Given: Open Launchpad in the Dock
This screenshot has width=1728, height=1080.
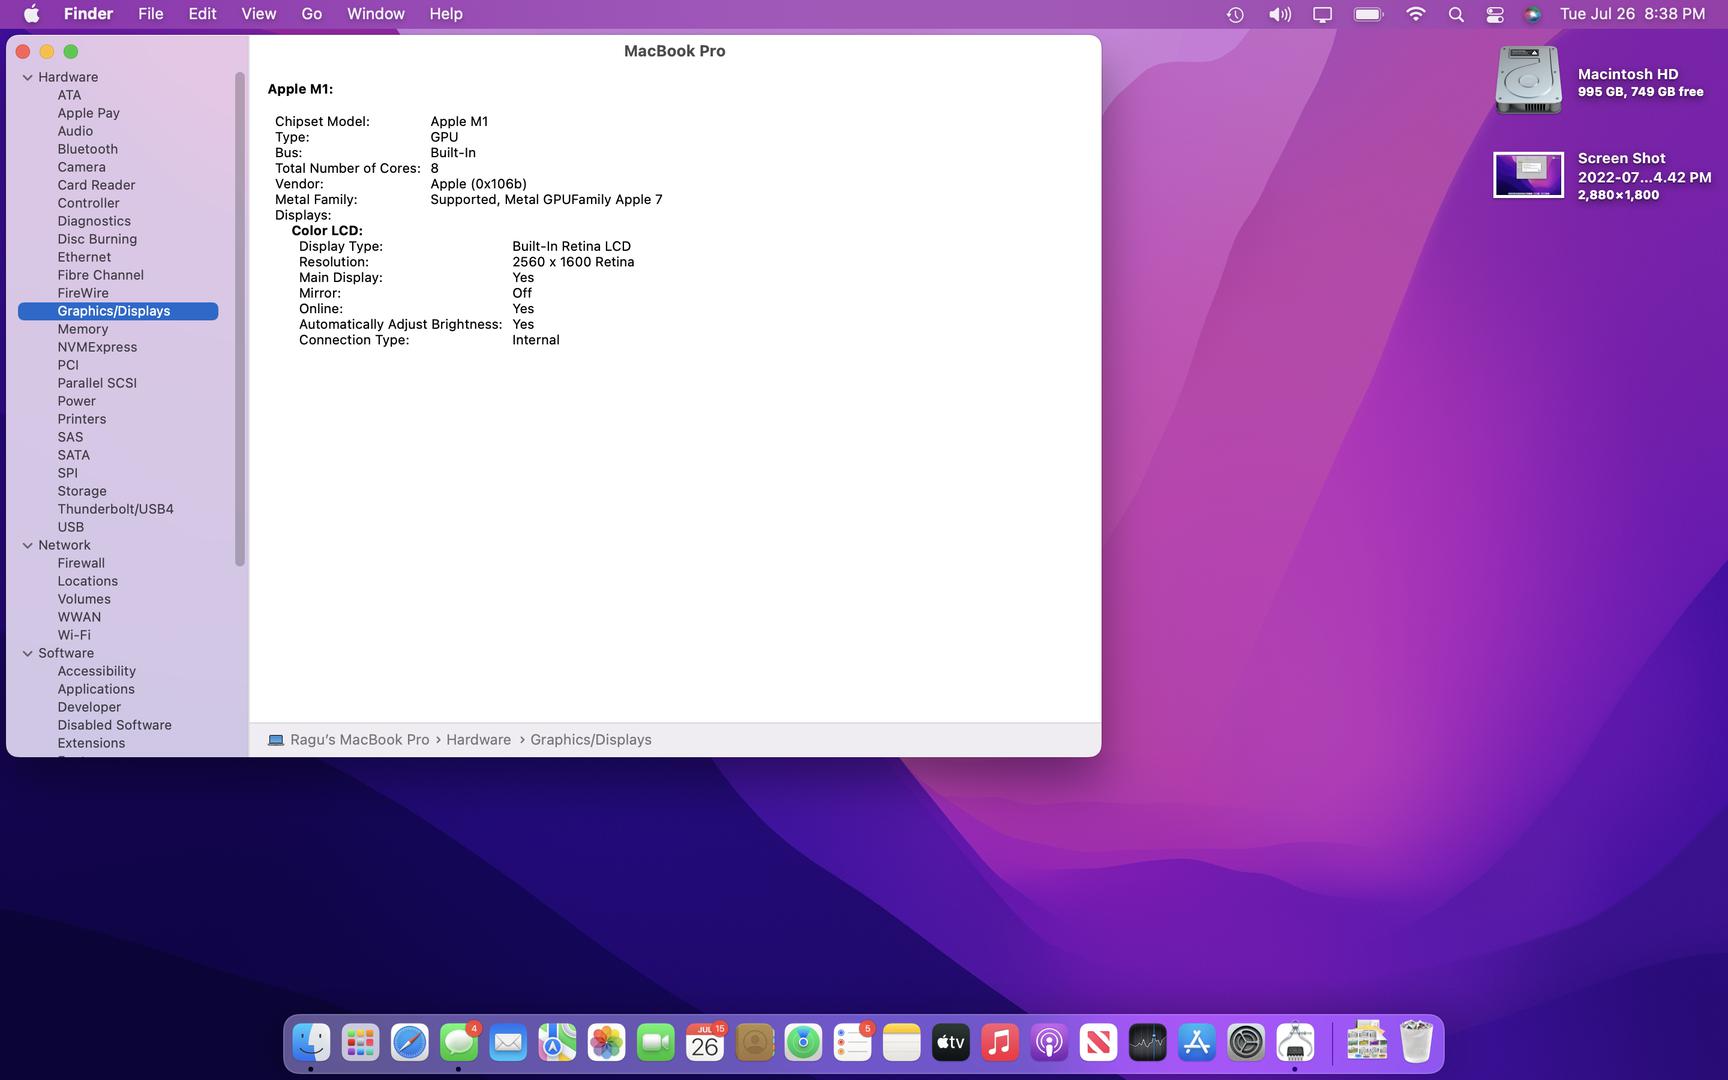Looking at the screenshot, I should 360,1043.
